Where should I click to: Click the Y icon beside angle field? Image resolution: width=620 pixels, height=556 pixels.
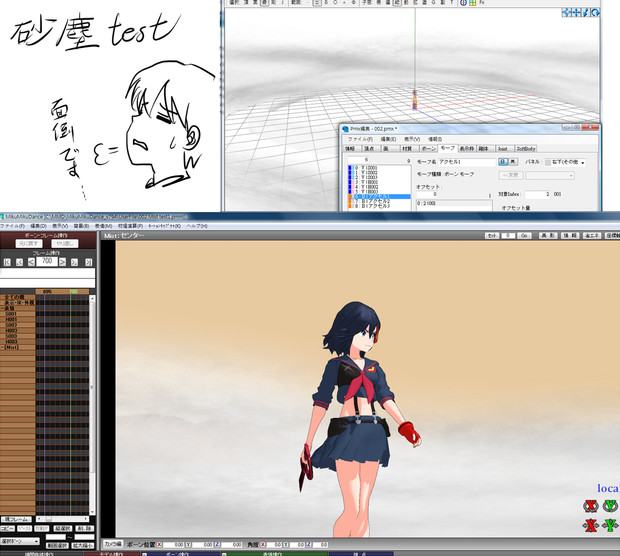pos(285,545)
